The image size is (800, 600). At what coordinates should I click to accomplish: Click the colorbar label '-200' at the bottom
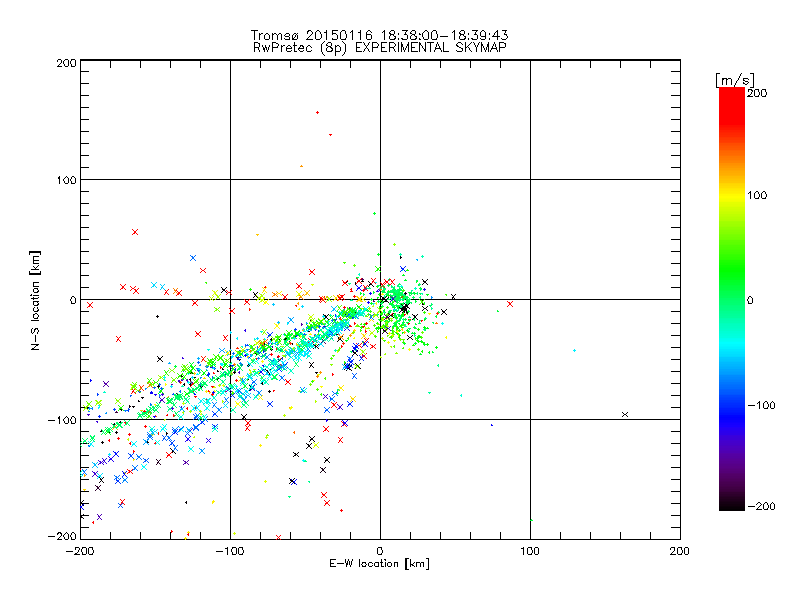click(761, 506)
